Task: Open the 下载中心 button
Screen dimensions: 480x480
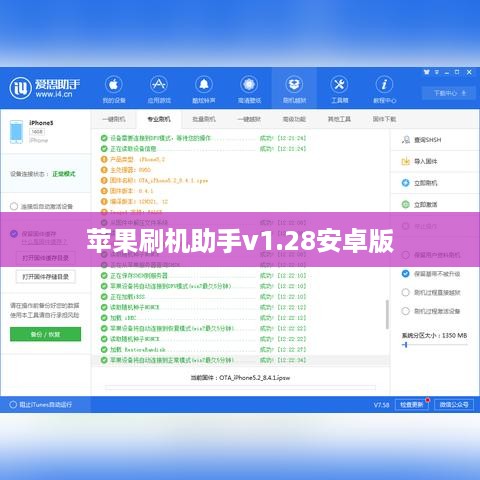Action: point(449,93)
